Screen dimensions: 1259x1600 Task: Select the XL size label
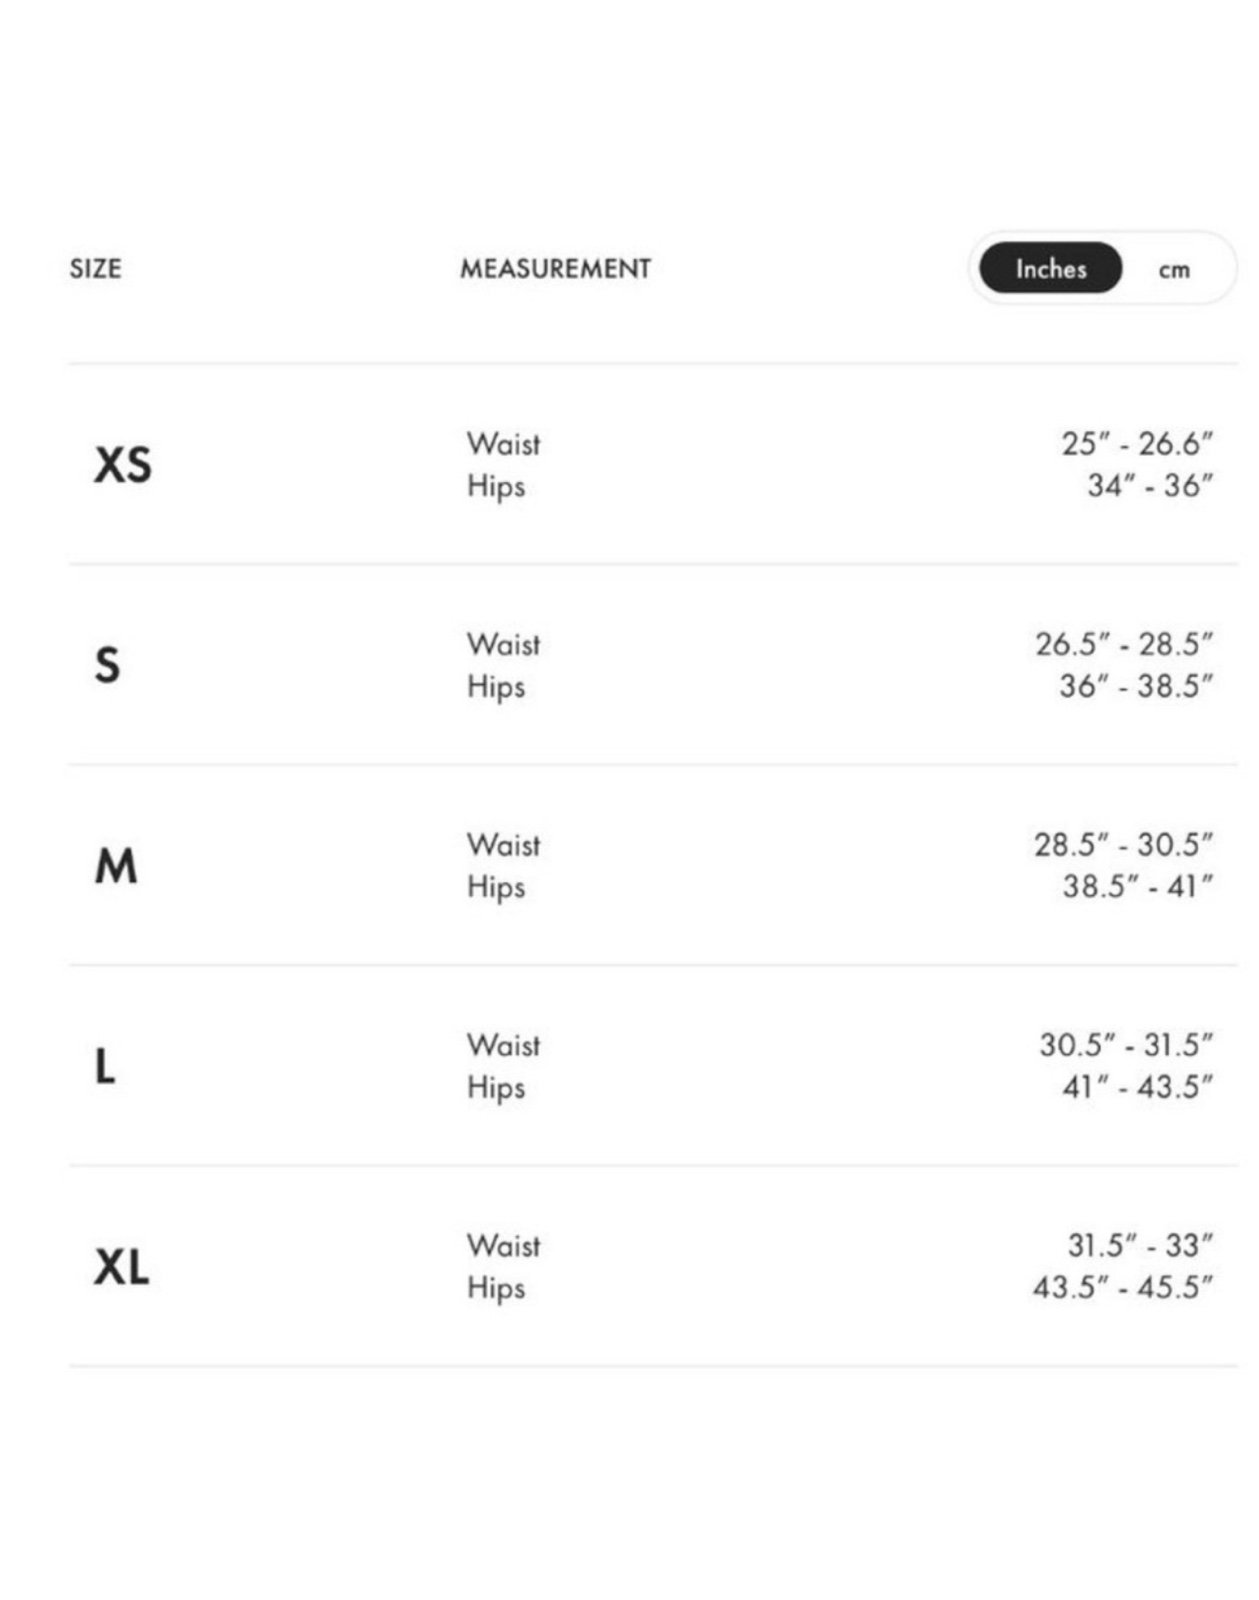[122, 1267]
